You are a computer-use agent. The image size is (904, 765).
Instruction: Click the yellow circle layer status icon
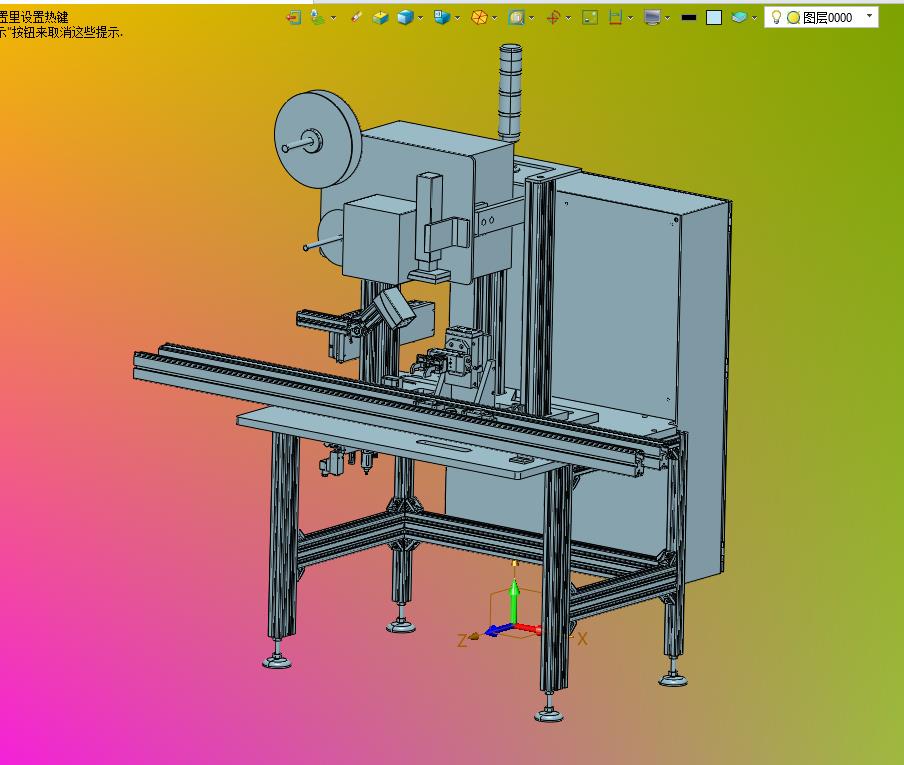[793, 18]
